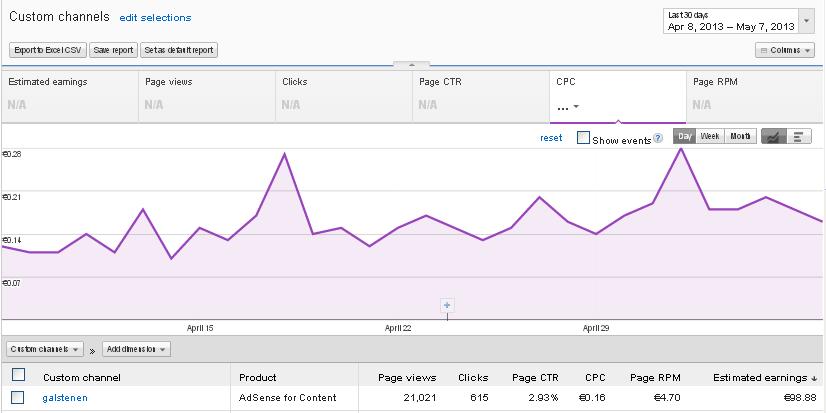This screenshot has width=826, height=413.
Task: Switch graph granularity to Week
Action: coord(710,136)
